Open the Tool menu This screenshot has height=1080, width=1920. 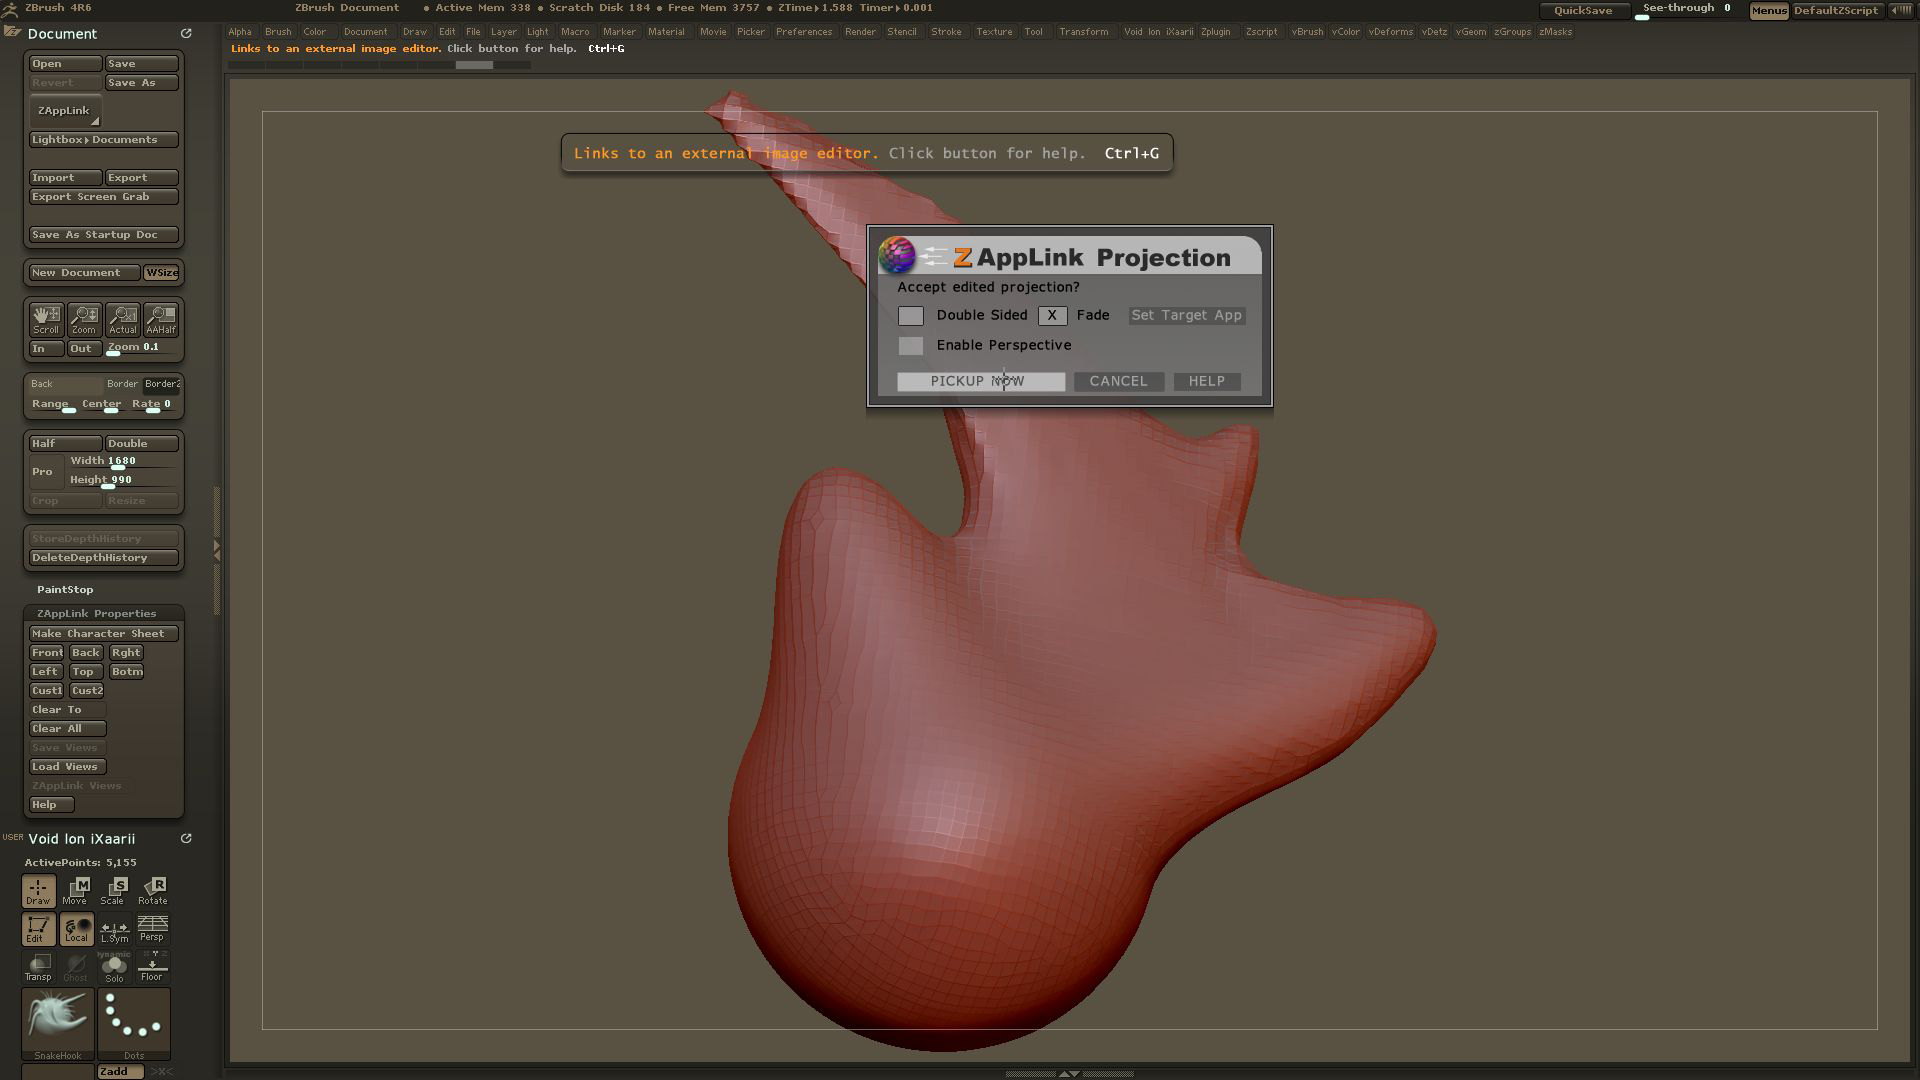pyautogui.click(x=1033, y=32)
